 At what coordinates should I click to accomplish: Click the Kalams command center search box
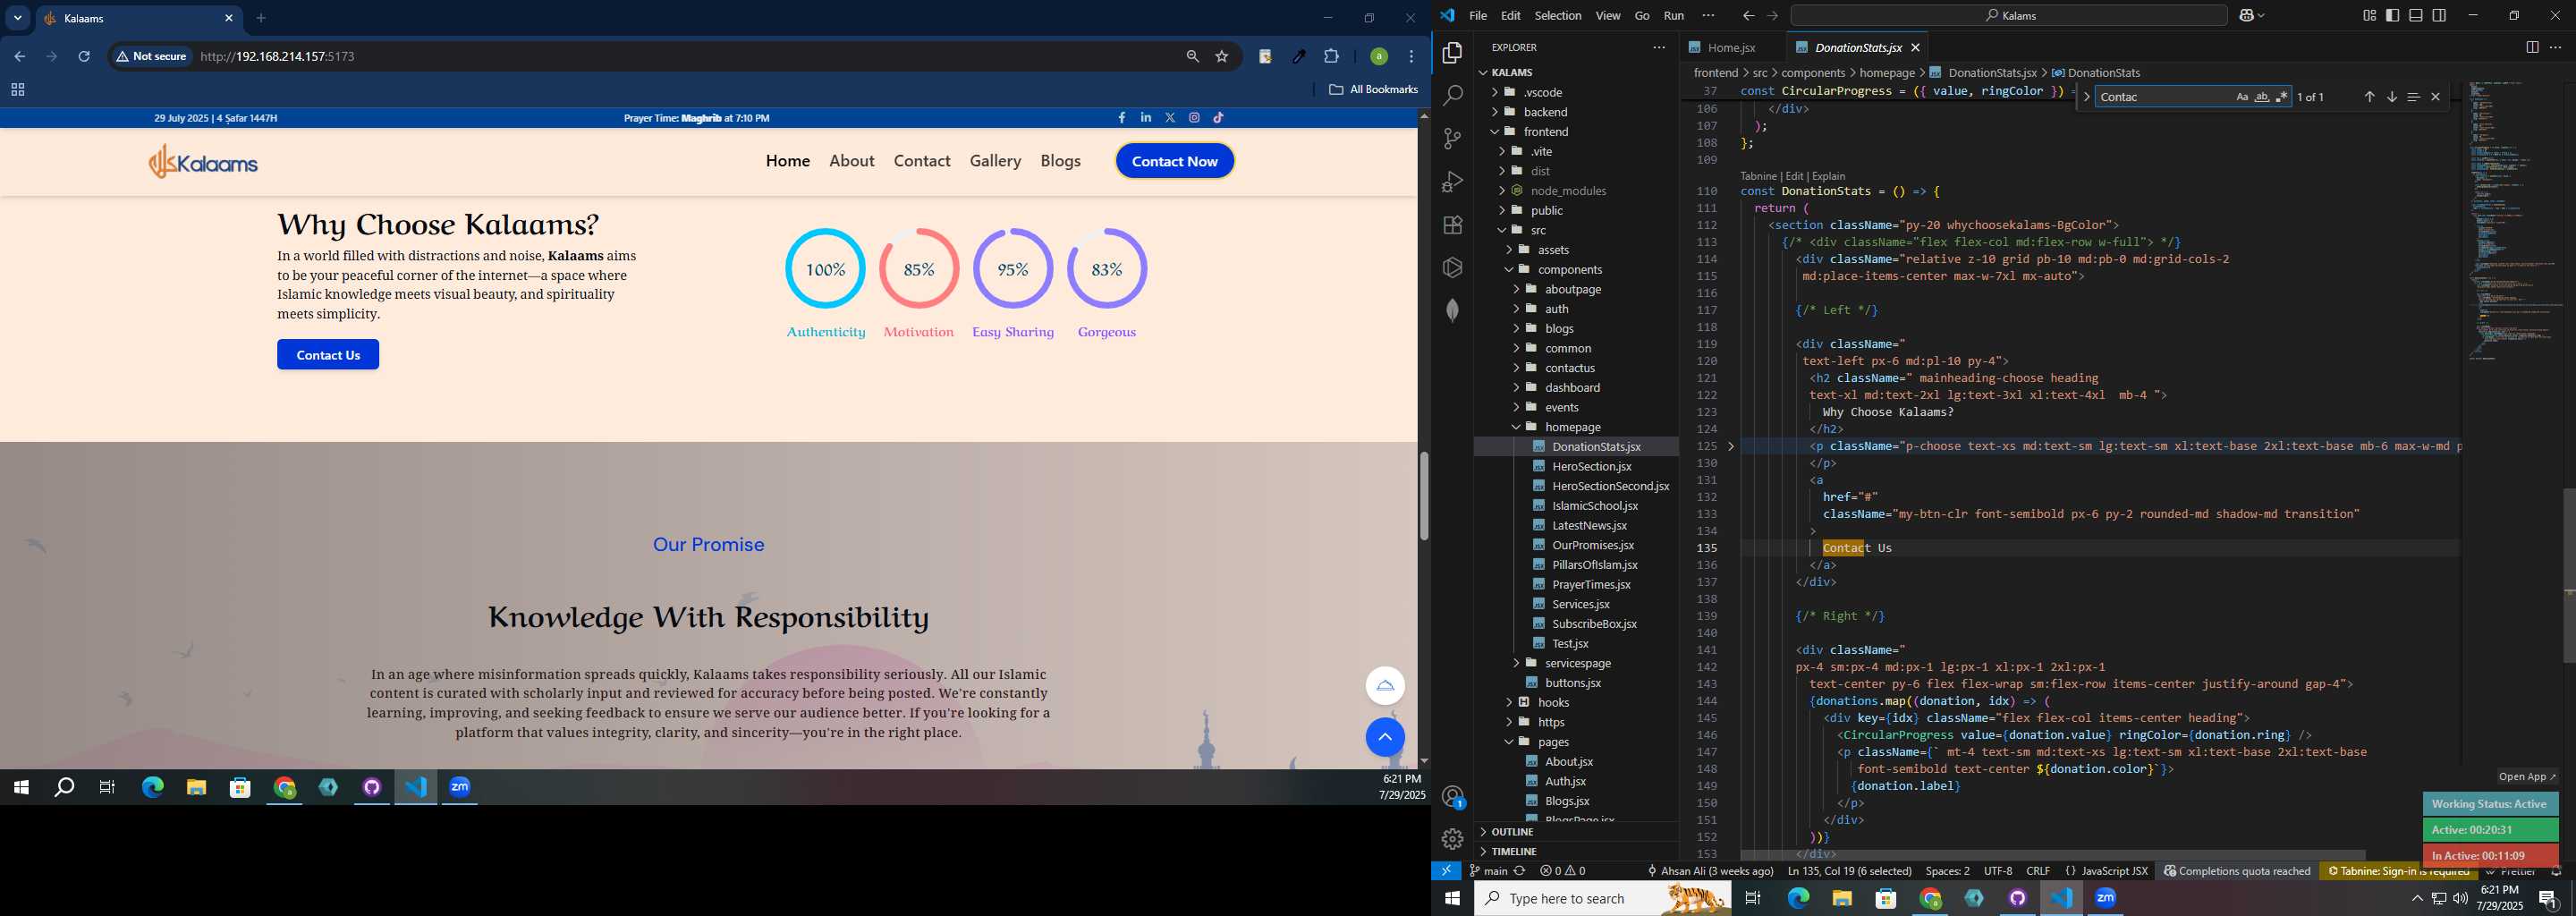2009,15
